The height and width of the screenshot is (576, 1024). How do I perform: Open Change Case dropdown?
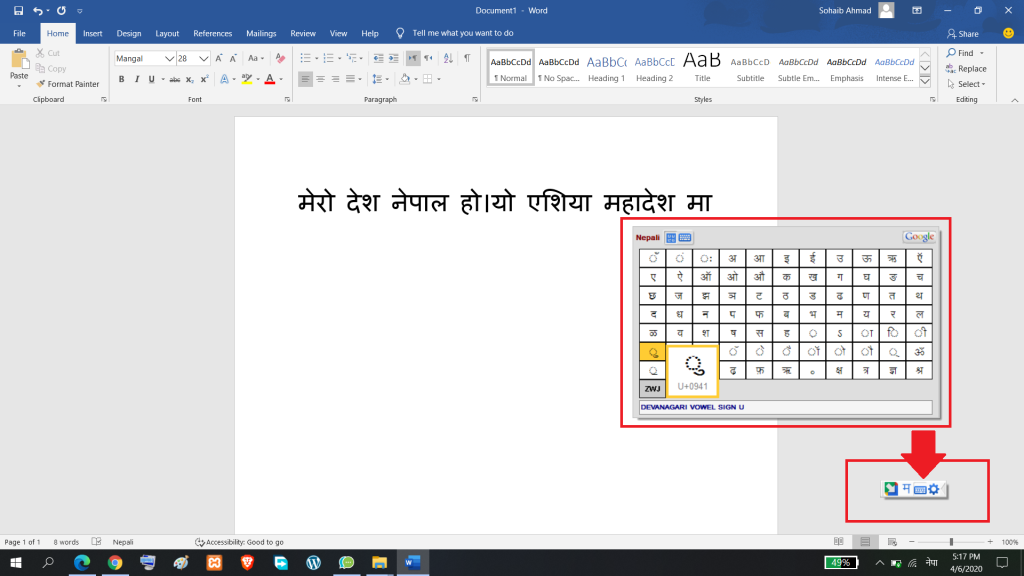point(255,58)
